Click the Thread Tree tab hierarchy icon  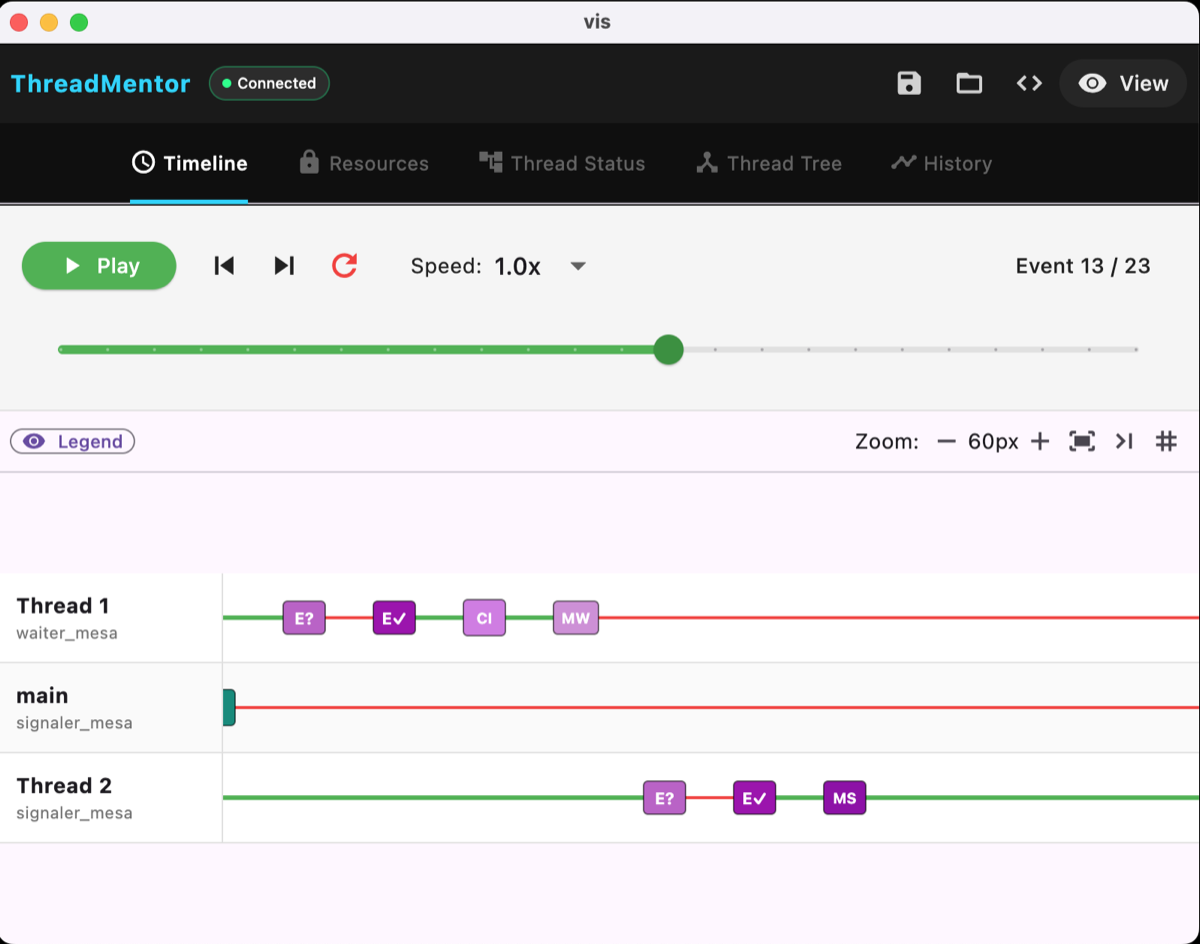click(707, 162)
